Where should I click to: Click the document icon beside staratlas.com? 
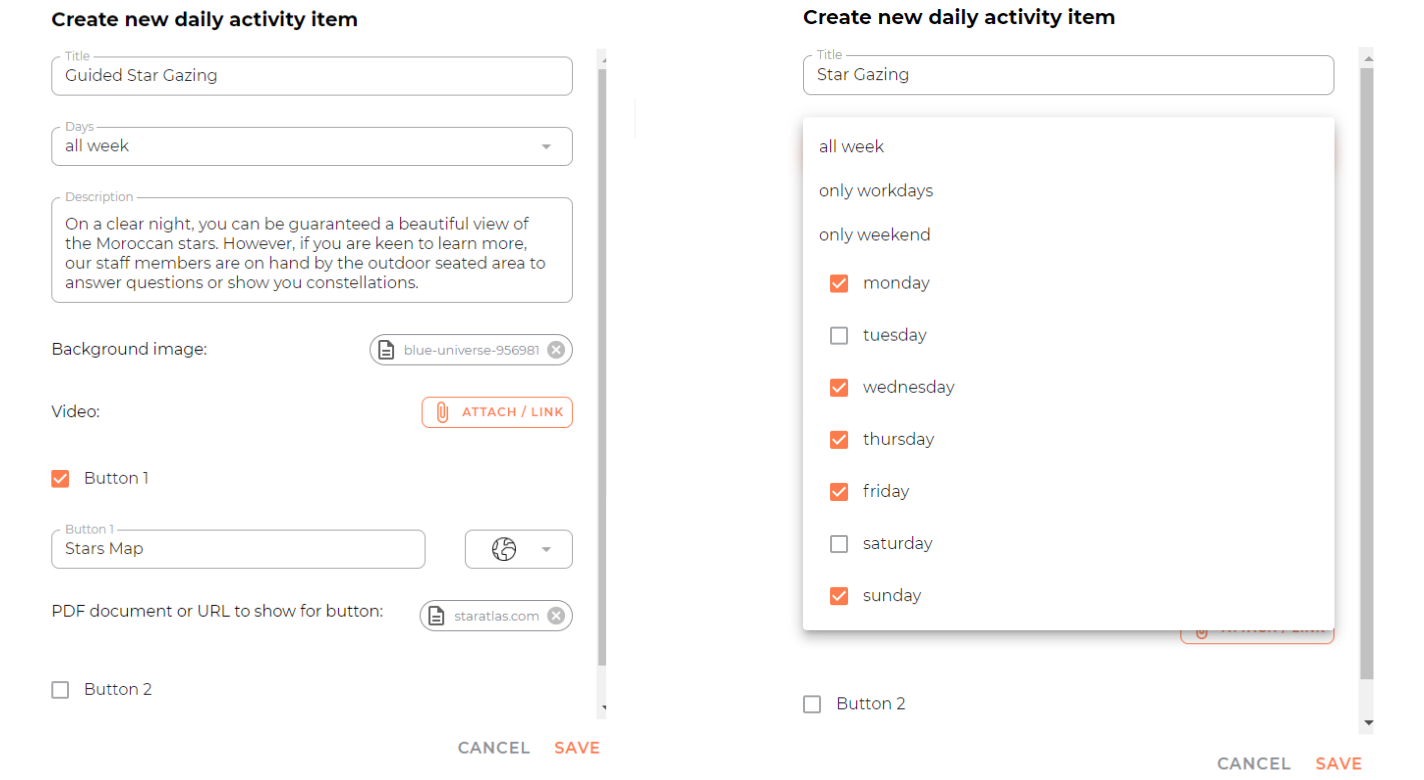[x=436, y=616]
